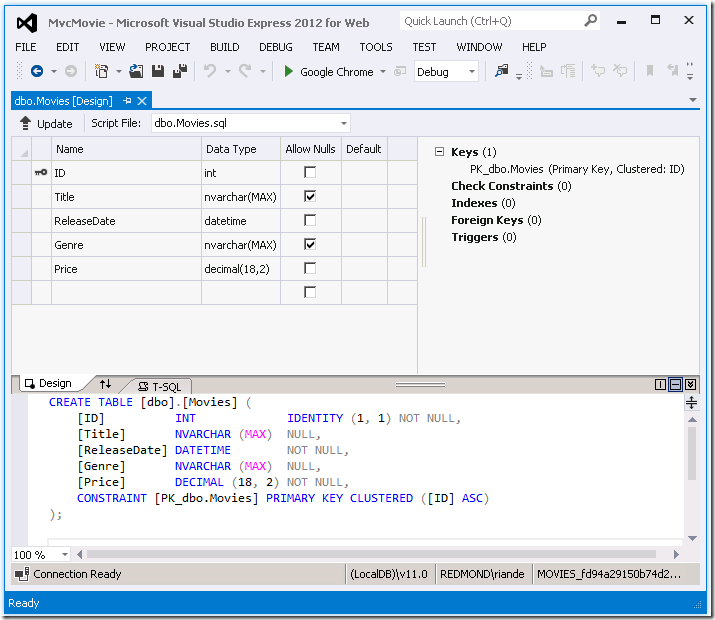This screenshot has height=620, width=715.
Task: Click the swap panes arrows icon
Action: click(x=106, y=384)
